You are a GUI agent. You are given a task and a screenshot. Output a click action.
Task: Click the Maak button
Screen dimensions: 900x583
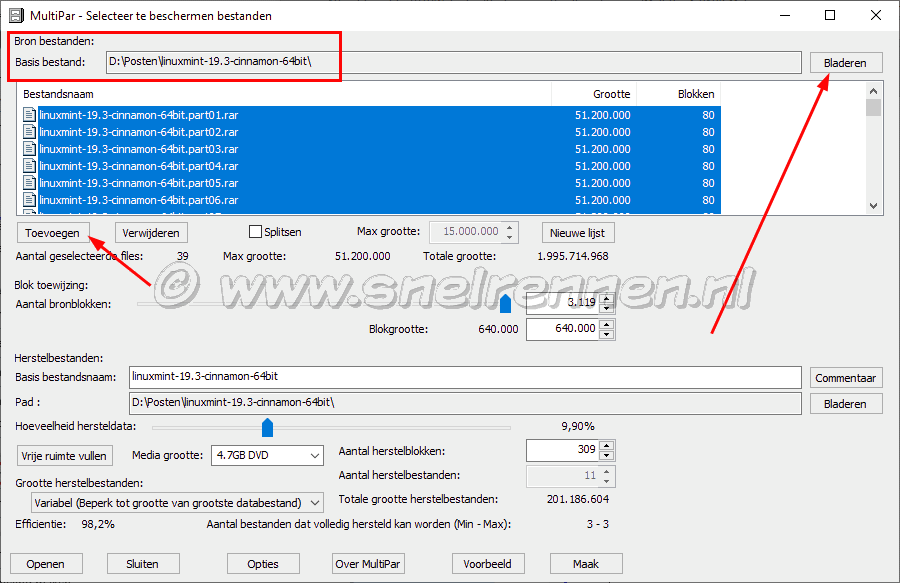pos(586,564)
